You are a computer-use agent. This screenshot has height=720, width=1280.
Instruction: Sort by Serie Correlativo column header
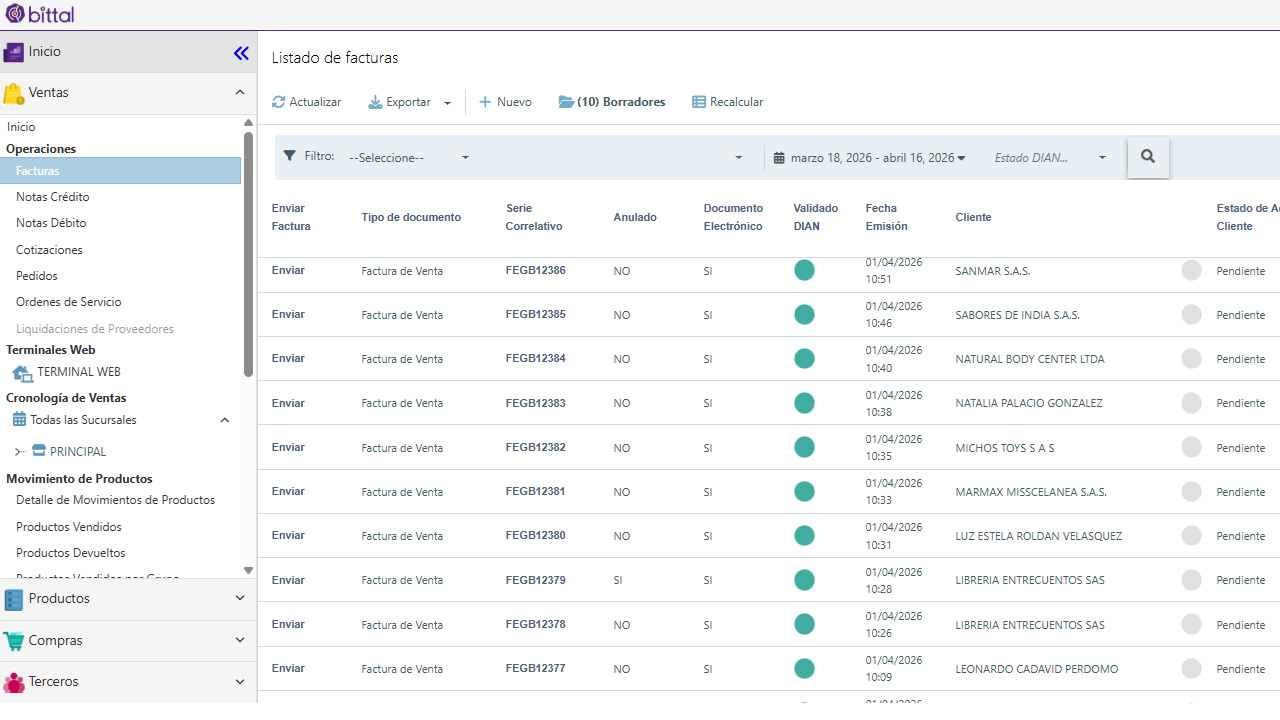[x=534, y=217]
